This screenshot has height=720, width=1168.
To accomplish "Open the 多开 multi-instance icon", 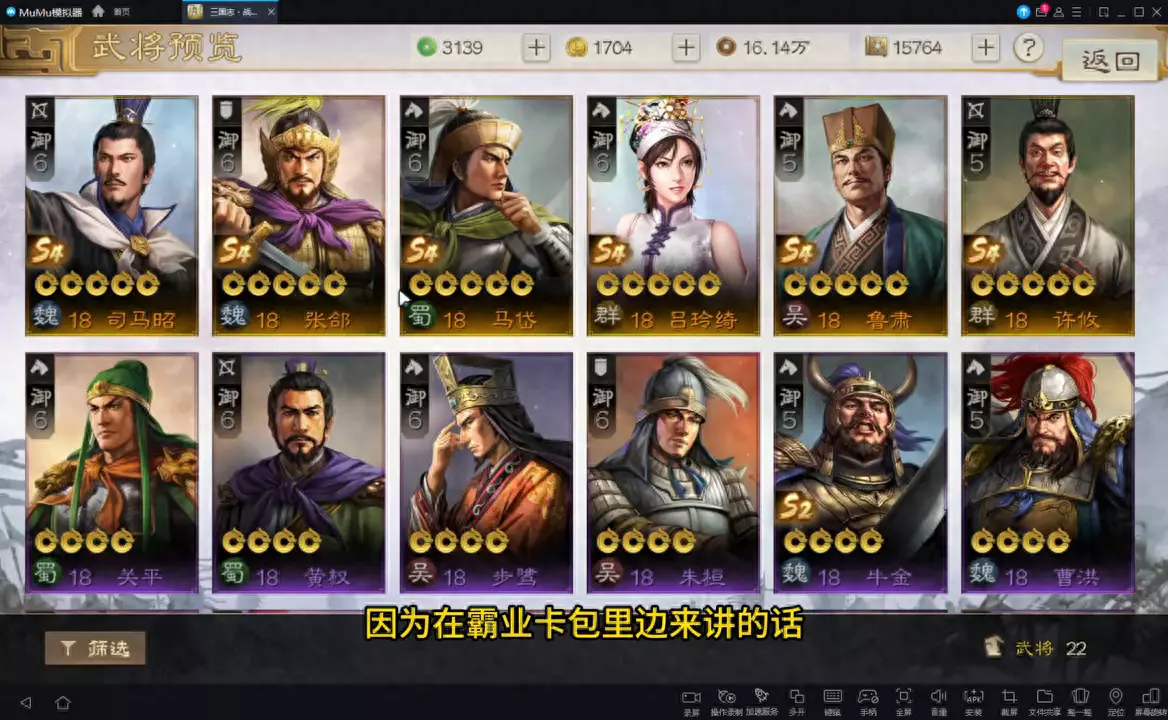I will [796, 701].
